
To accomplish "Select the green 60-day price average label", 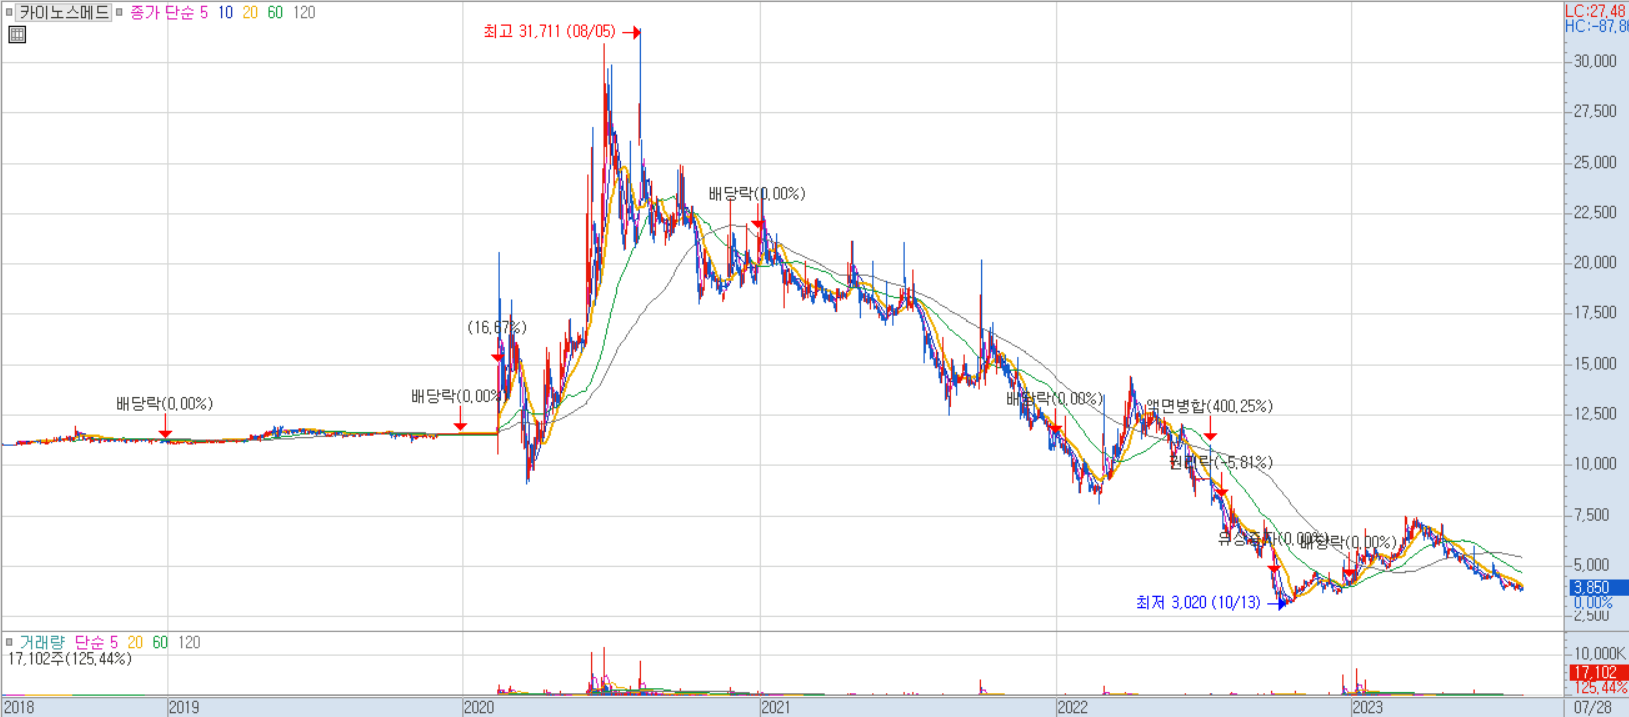I will pos(275,13).
